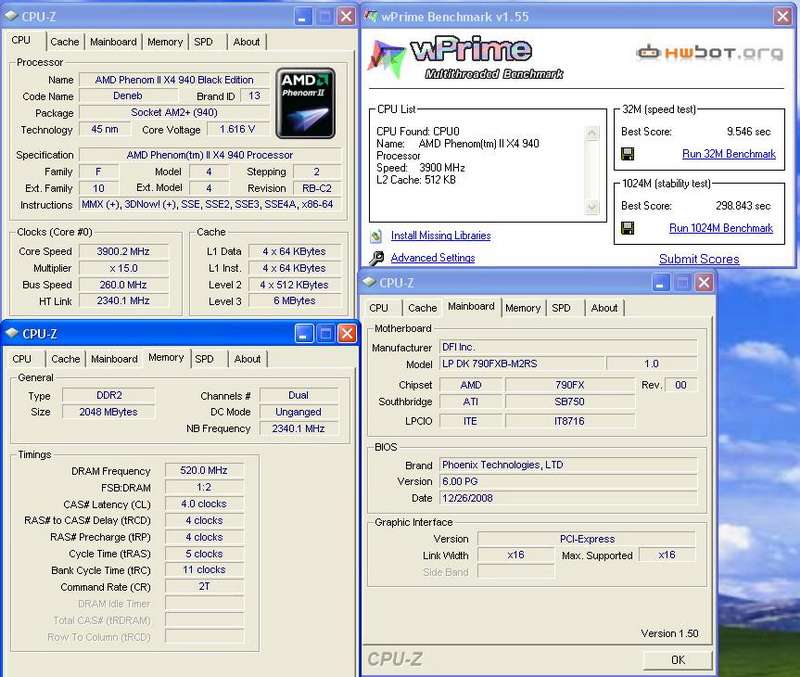The width and height of the screenshot is (800, 677).
Task: Open Cache tab in top CPU-Z window
Action: pos(65,42)
